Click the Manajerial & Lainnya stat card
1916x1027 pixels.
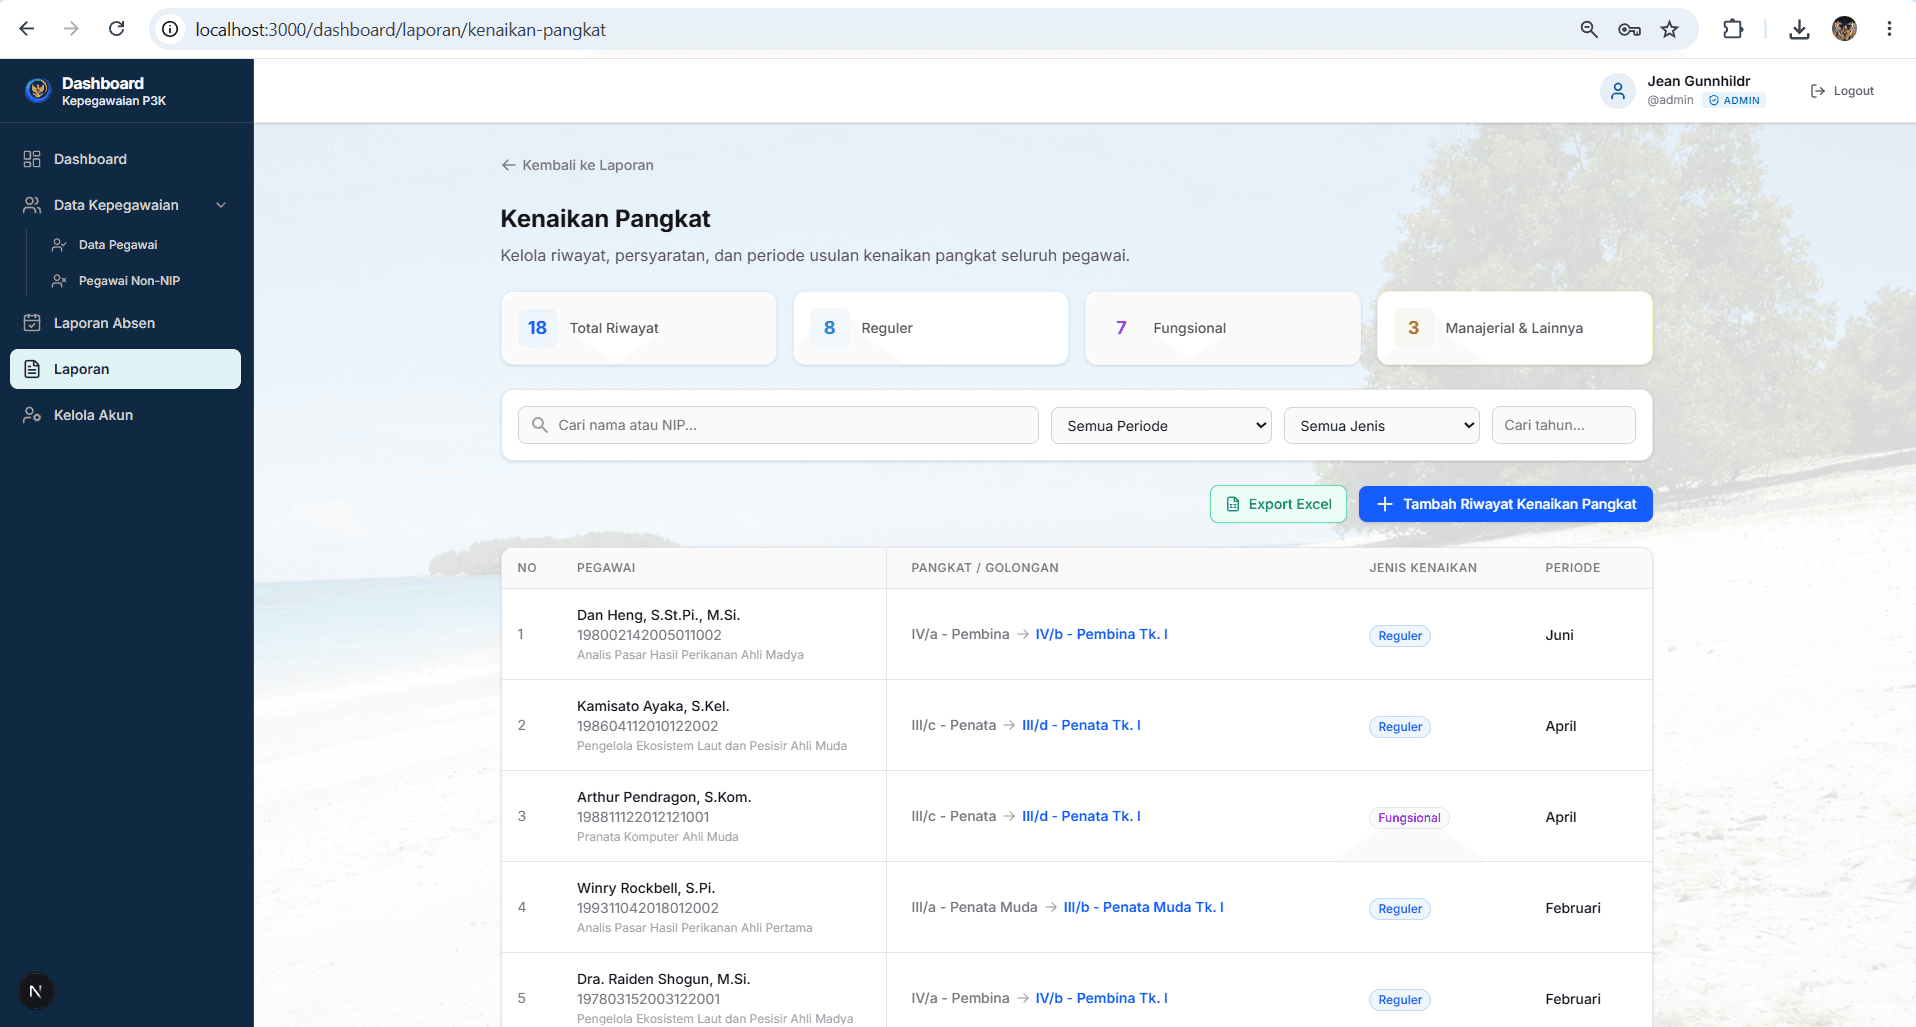point(1514,328)
